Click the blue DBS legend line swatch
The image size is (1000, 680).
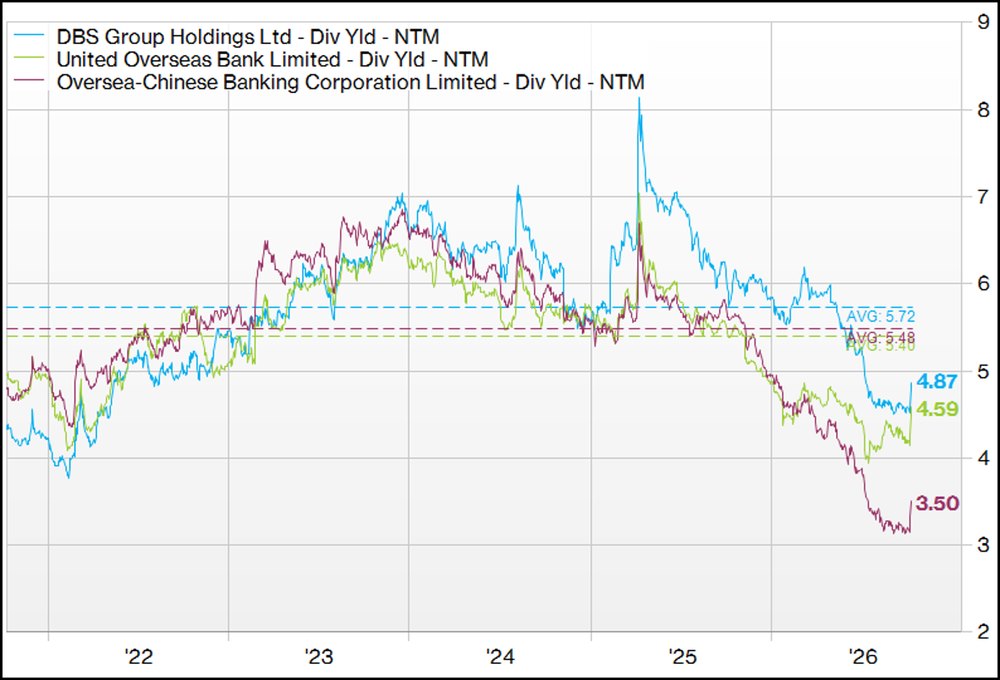coord(29,36)
